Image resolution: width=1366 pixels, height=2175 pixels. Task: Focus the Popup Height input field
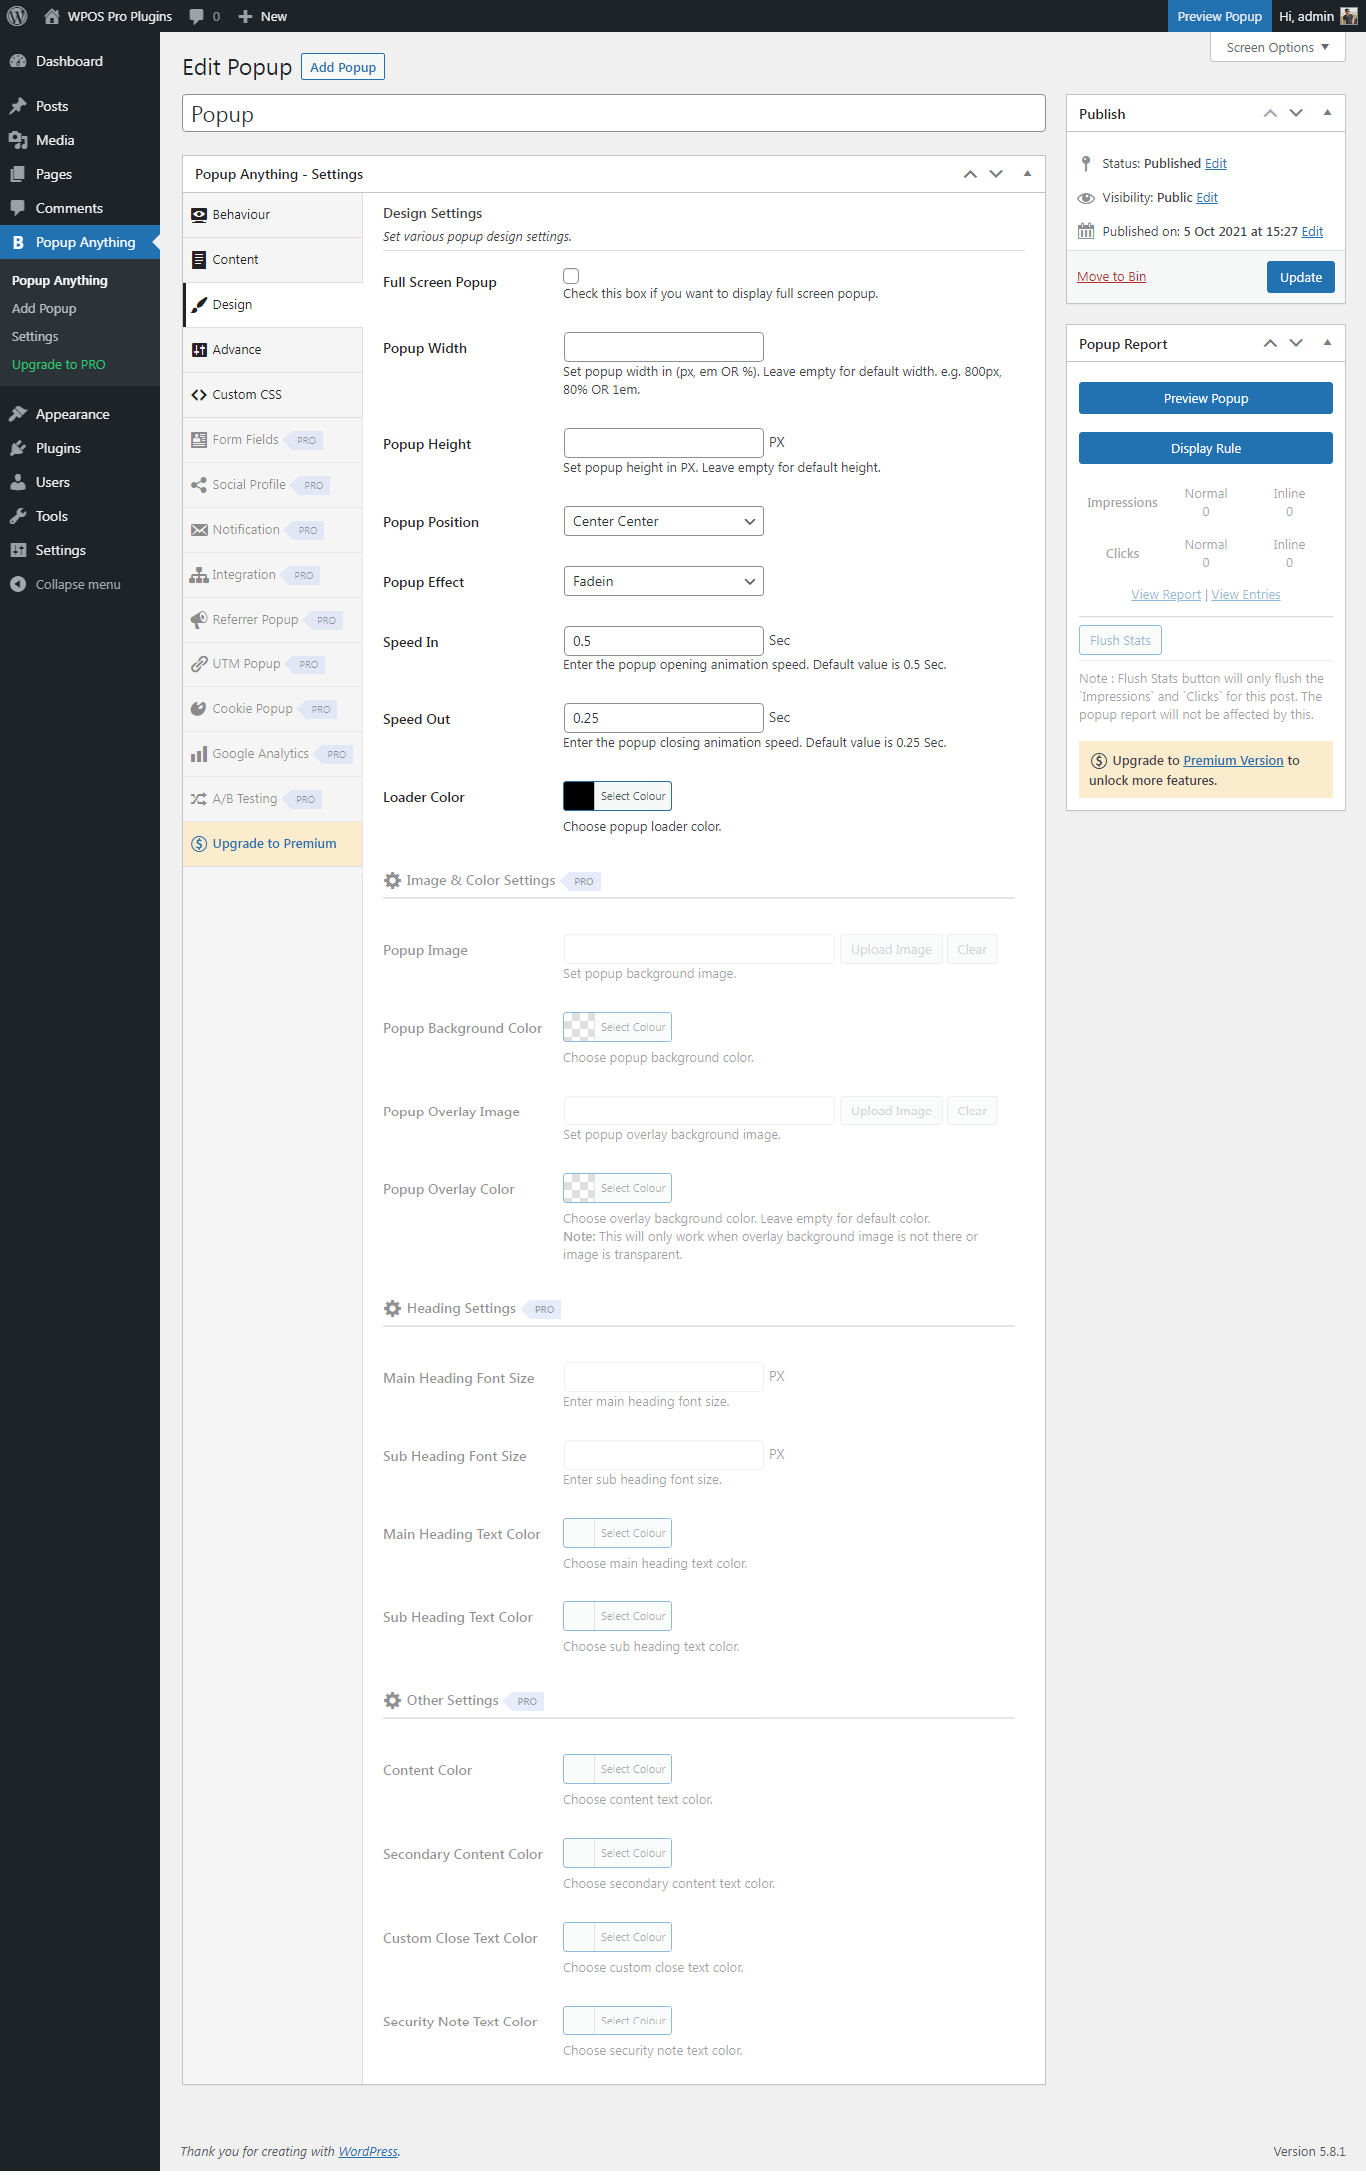663,443
